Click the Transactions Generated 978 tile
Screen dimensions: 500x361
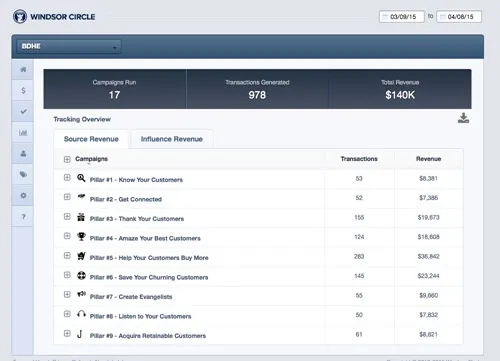(x=257, y=89)
